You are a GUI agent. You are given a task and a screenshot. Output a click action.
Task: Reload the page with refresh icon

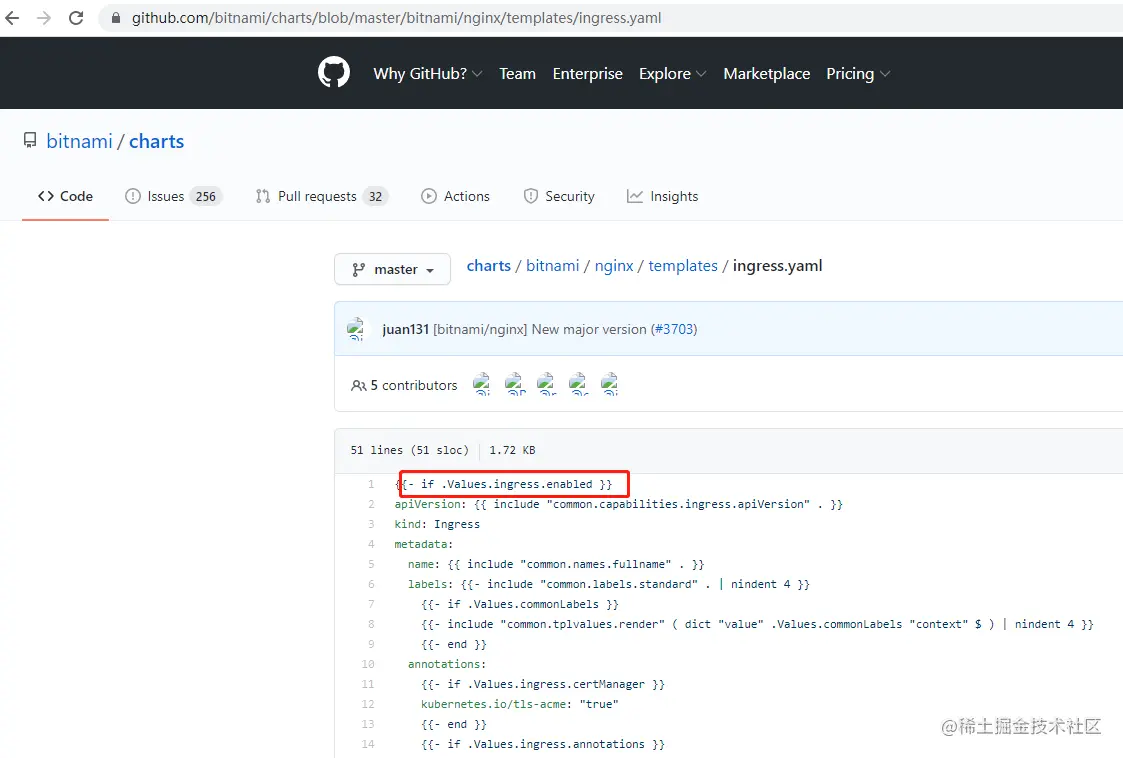click(76, 18)
